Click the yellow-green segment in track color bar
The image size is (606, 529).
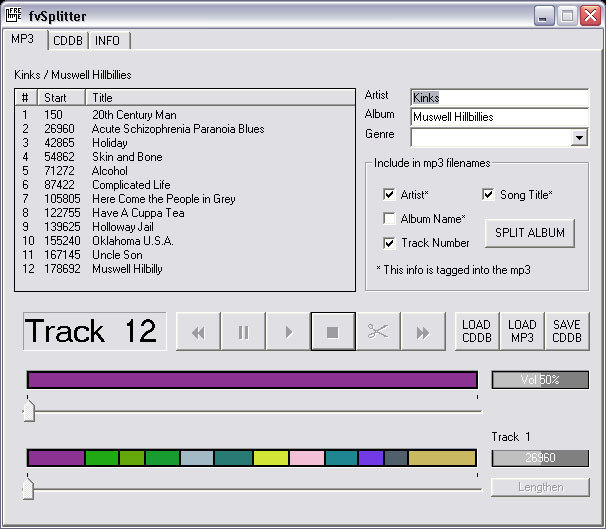[271, 458]
